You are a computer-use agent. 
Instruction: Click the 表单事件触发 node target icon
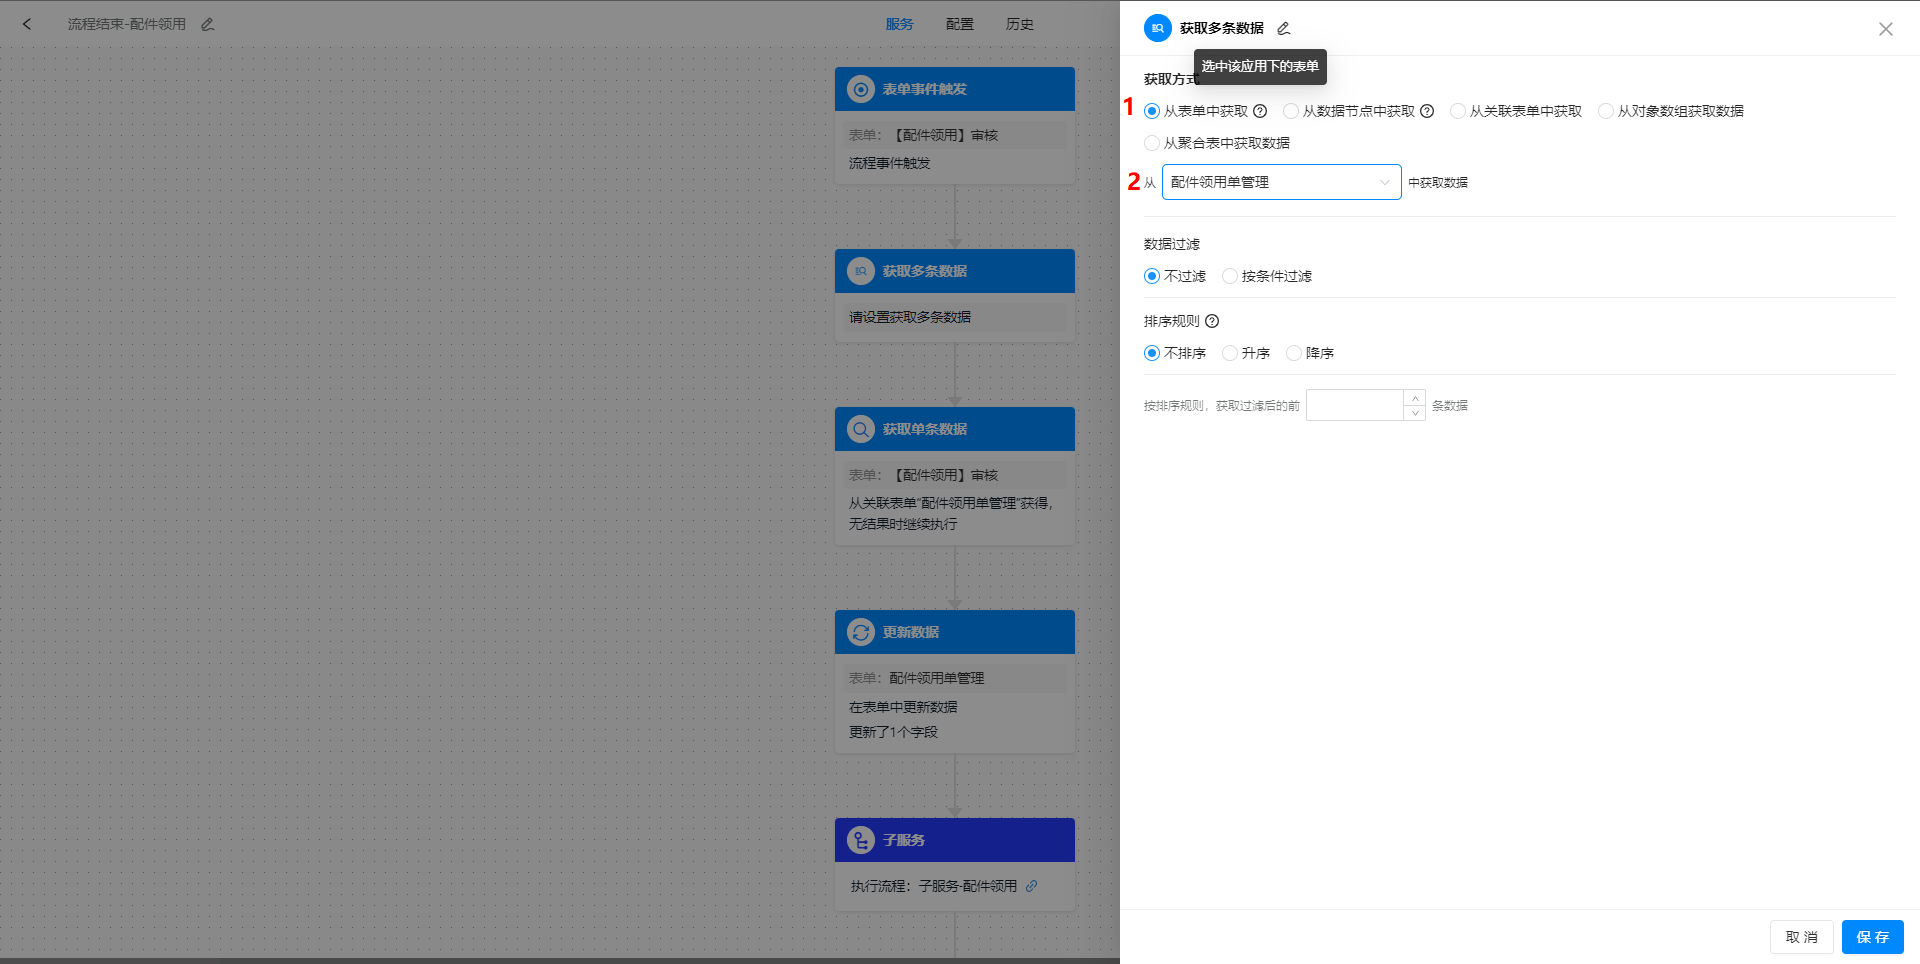point(861,88)
